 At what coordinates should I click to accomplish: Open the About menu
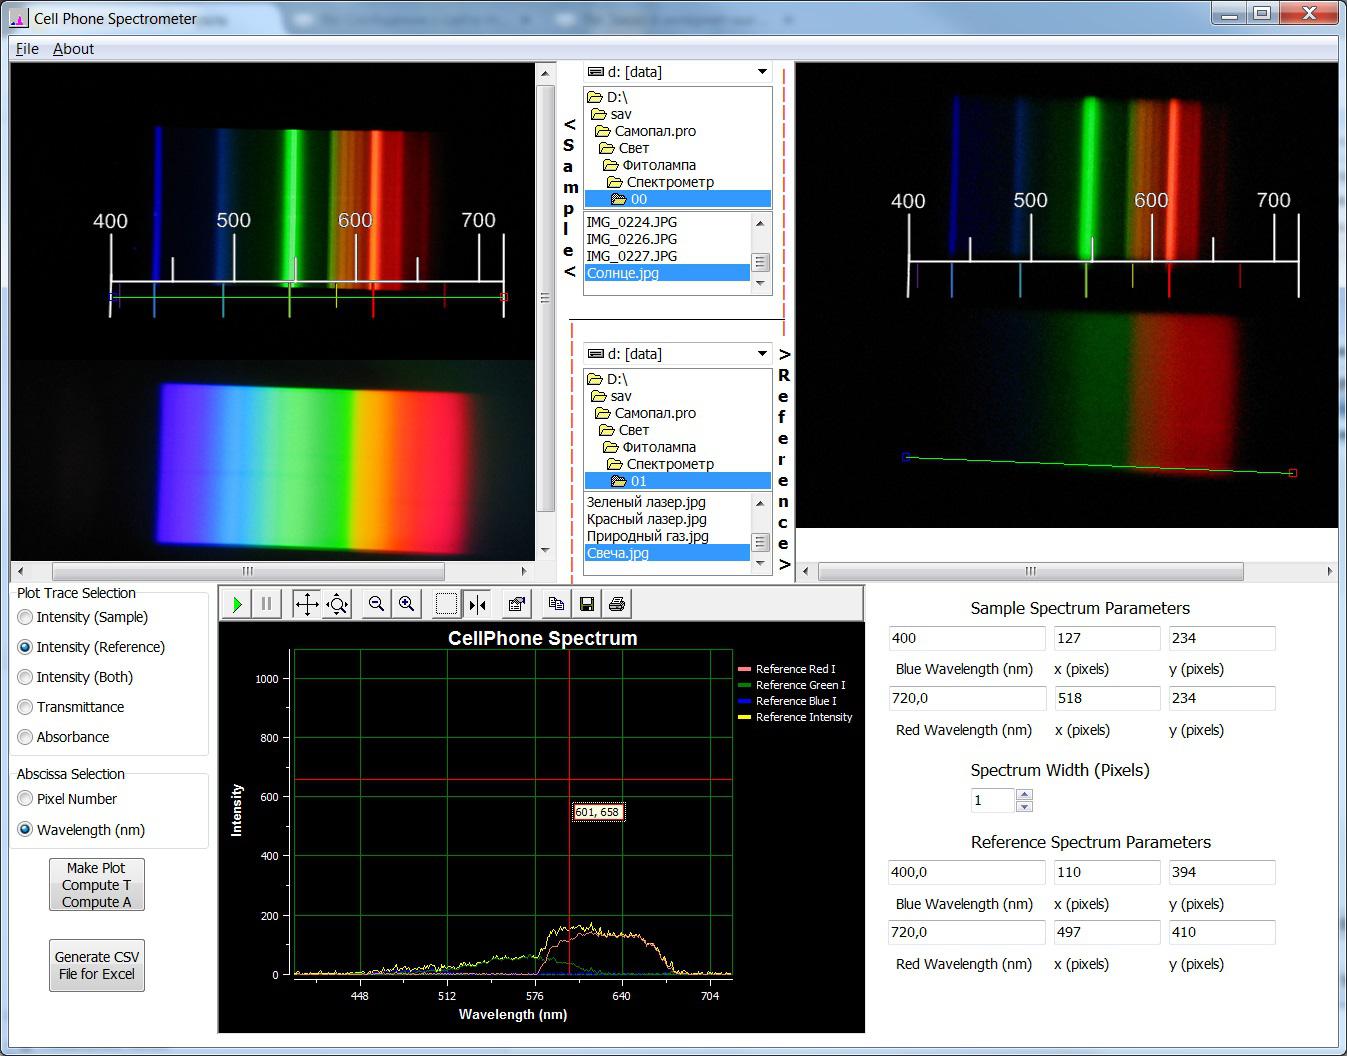tap(73, 49)
